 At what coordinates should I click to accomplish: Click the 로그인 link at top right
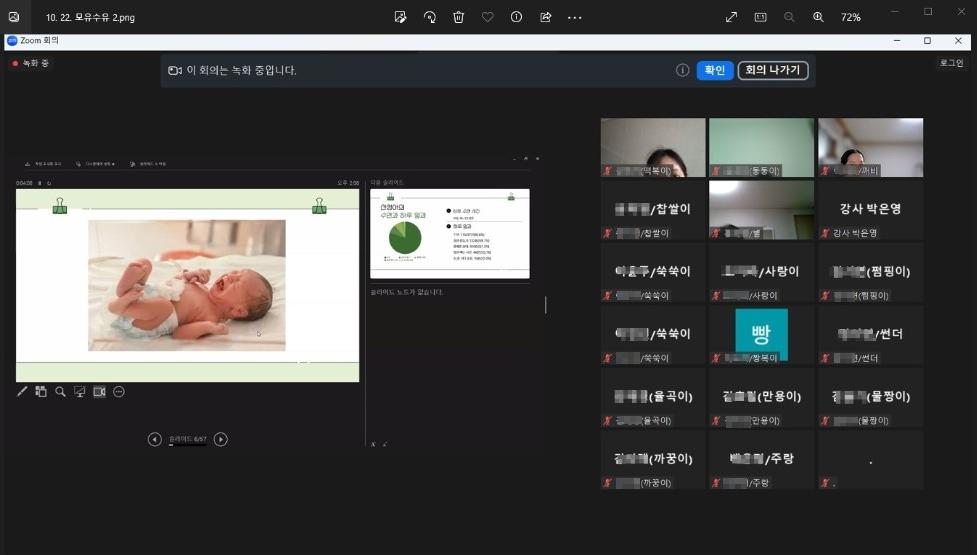[x=951, y=63]
